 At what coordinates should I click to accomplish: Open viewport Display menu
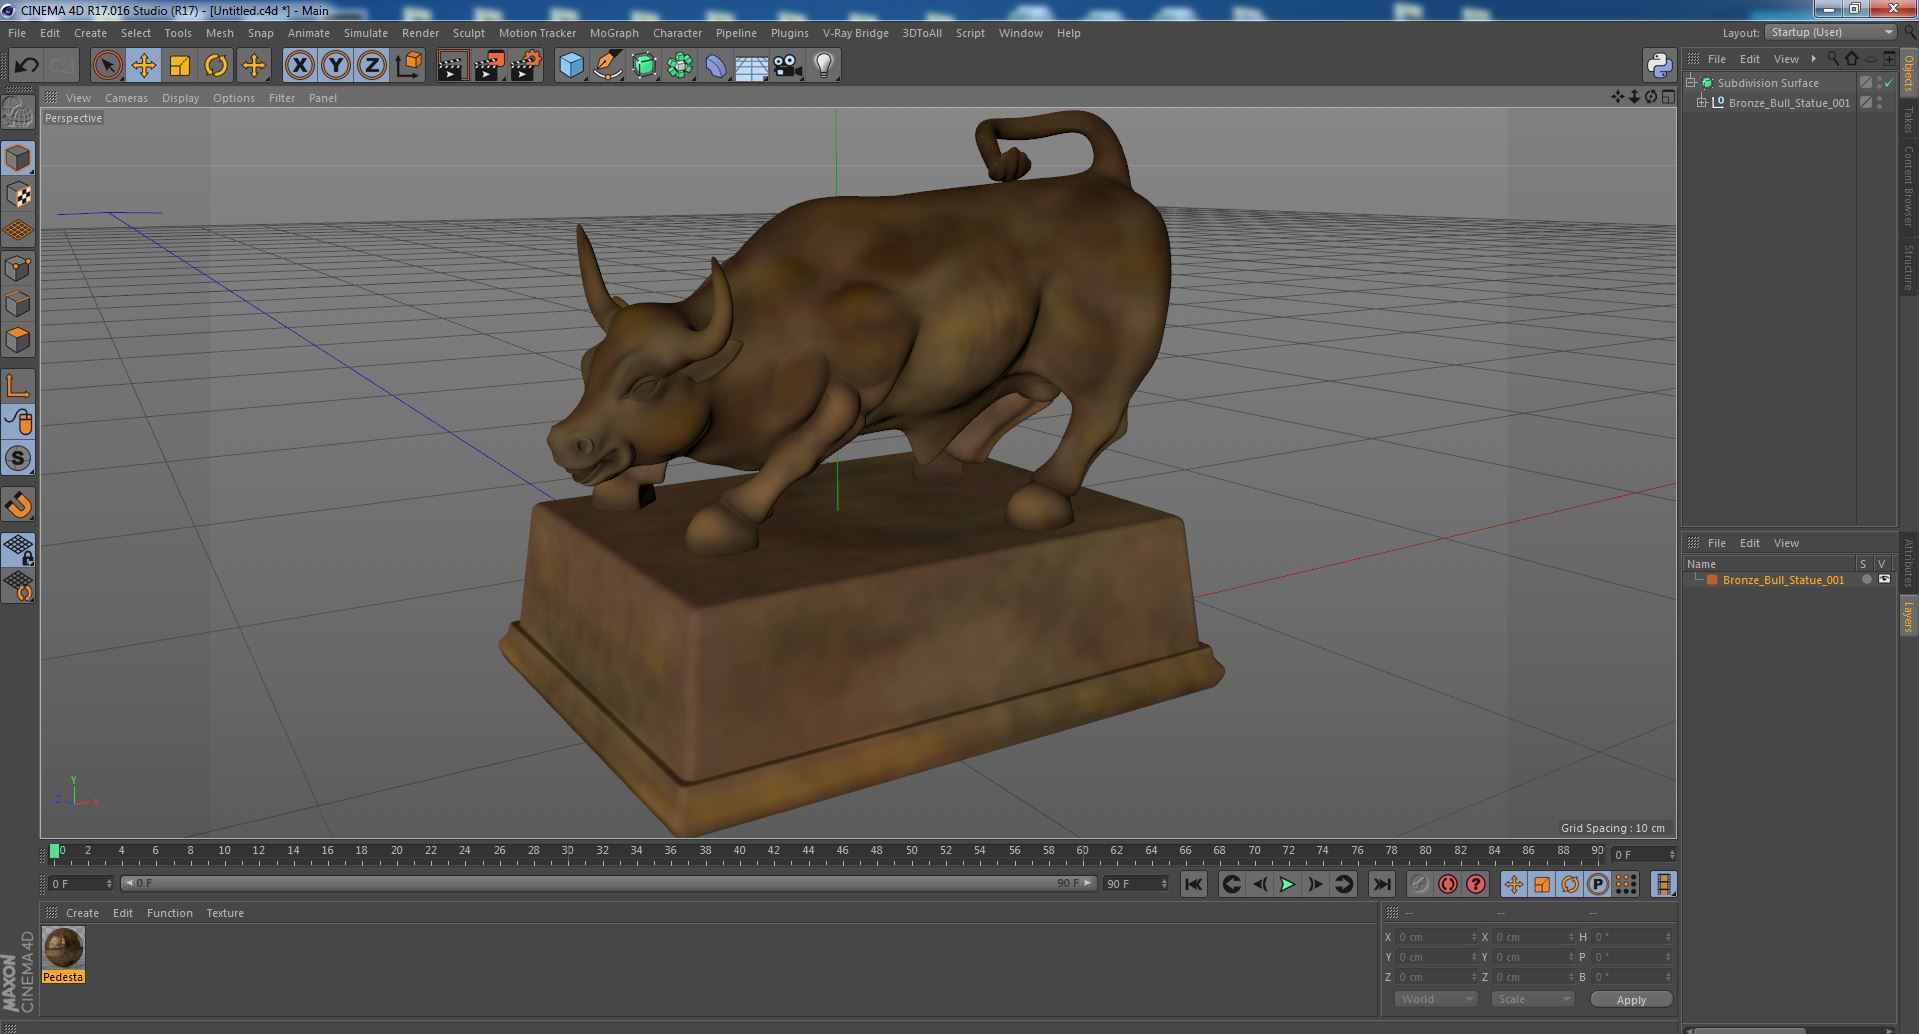[x=180, y=98]
